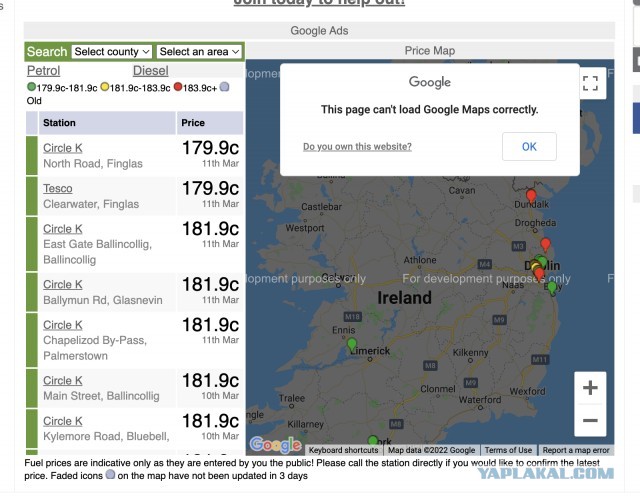Switch to the Petrol prices tab
640x503 pixels.
click(x=44, y=71)
